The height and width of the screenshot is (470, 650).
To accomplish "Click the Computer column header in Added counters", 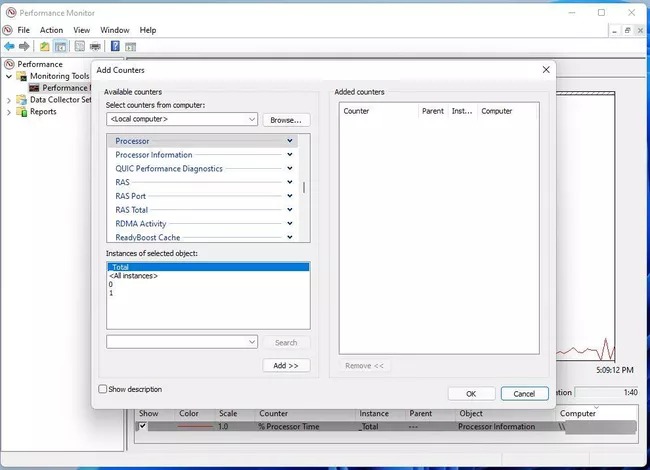I will (508, 111).
